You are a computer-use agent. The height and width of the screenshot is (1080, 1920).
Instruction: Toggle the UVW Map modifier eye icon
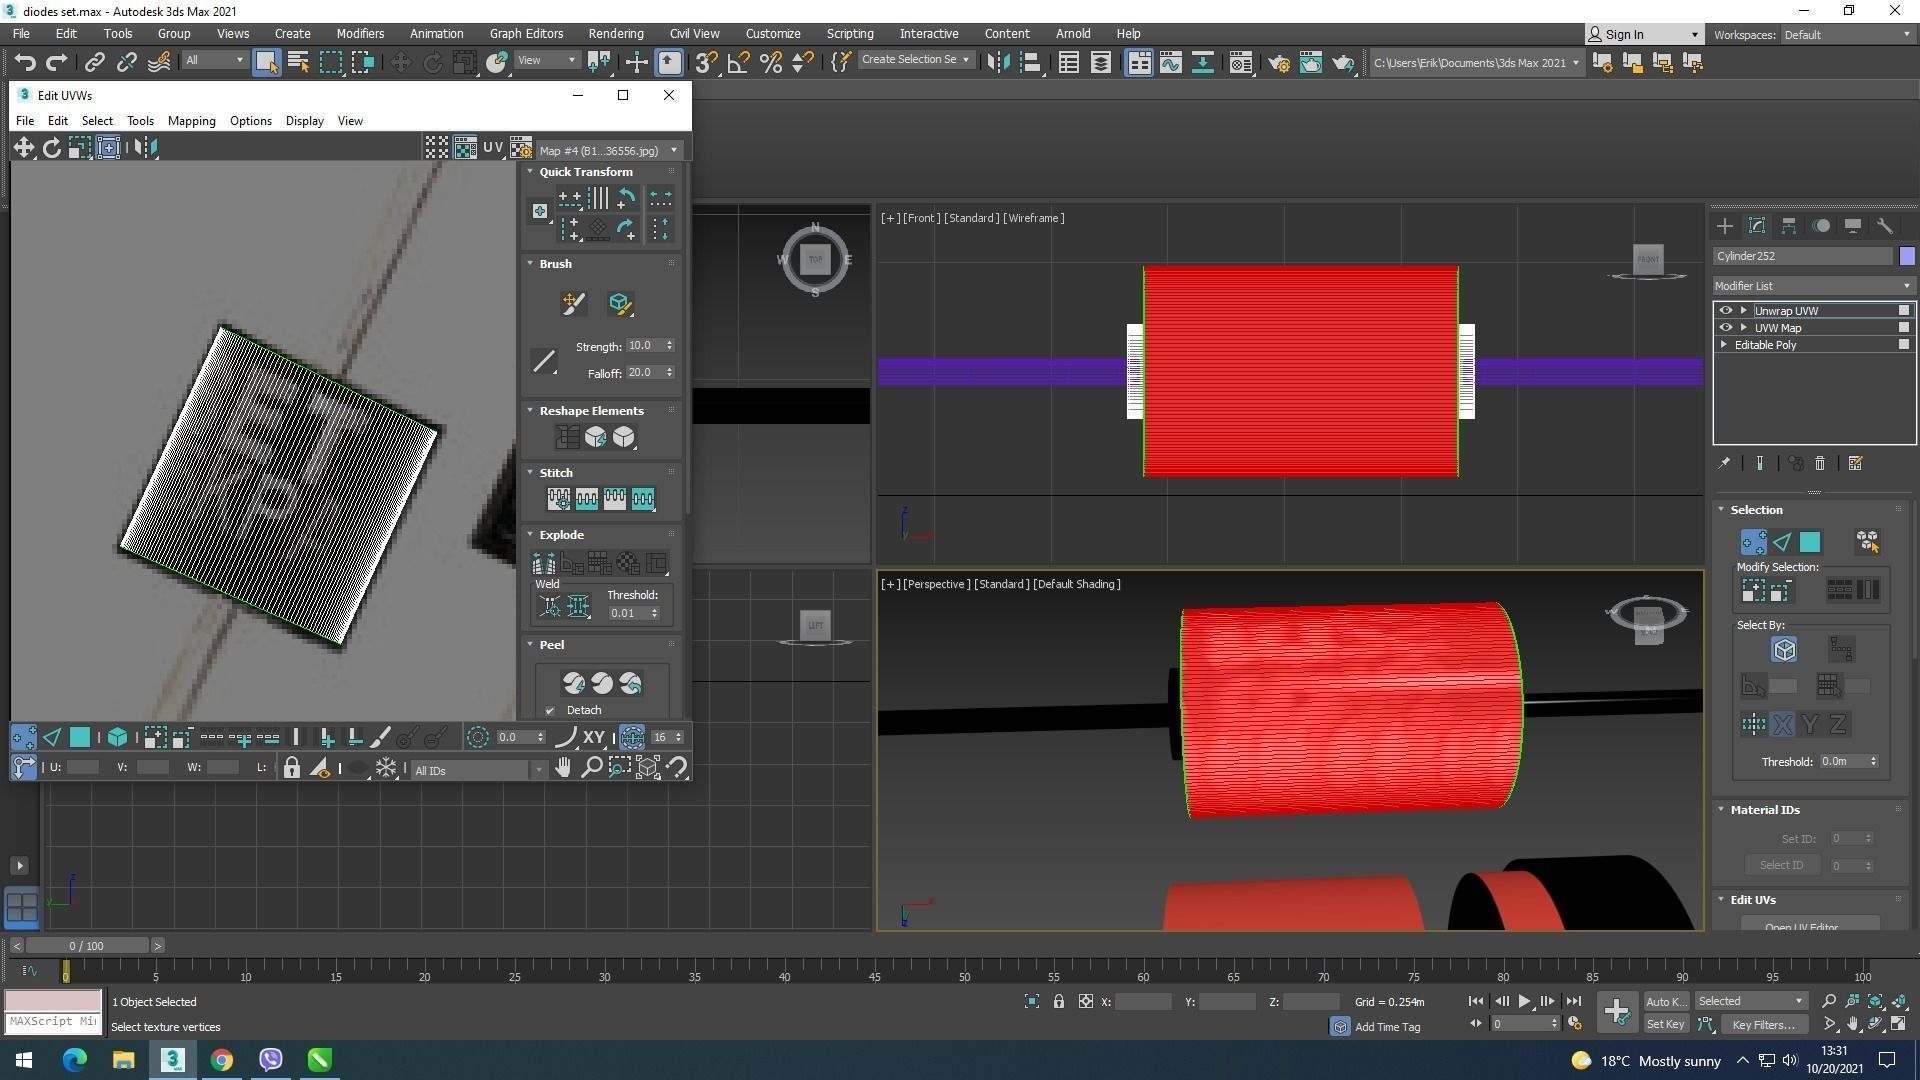coord(1725,328)
